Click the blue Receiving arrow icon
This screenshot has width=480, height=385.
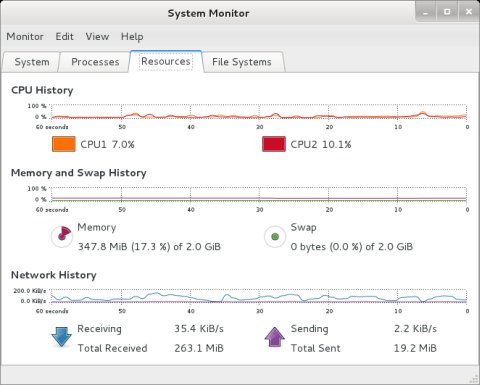[x=62, y=337]
